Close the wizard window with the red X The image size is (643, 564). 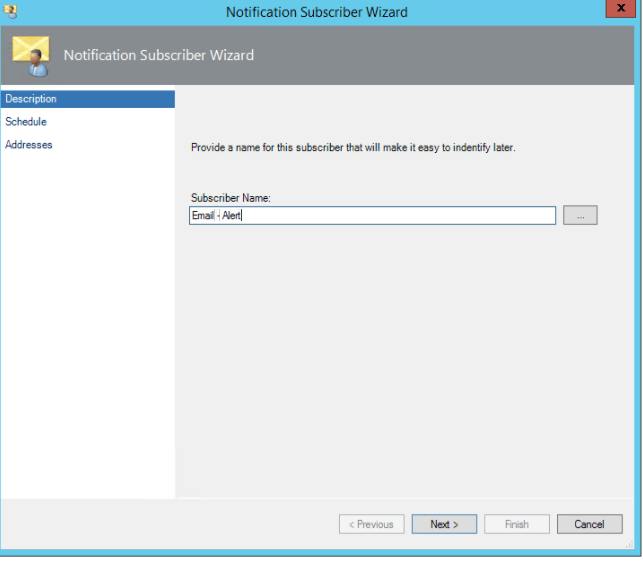tap(621, 8)
